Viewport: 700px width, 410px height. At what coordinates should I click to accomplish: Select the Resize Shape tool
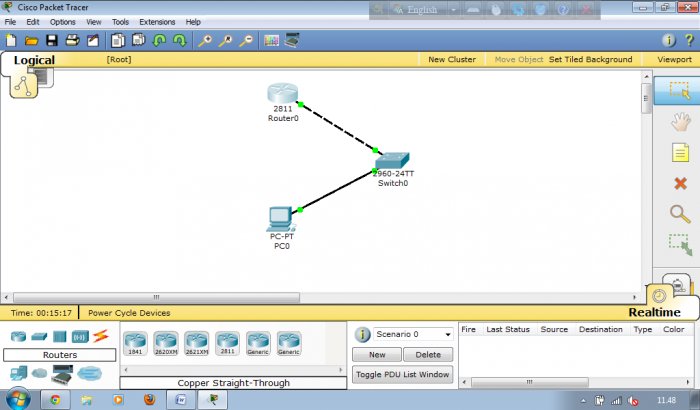click(x=680, y=245)
